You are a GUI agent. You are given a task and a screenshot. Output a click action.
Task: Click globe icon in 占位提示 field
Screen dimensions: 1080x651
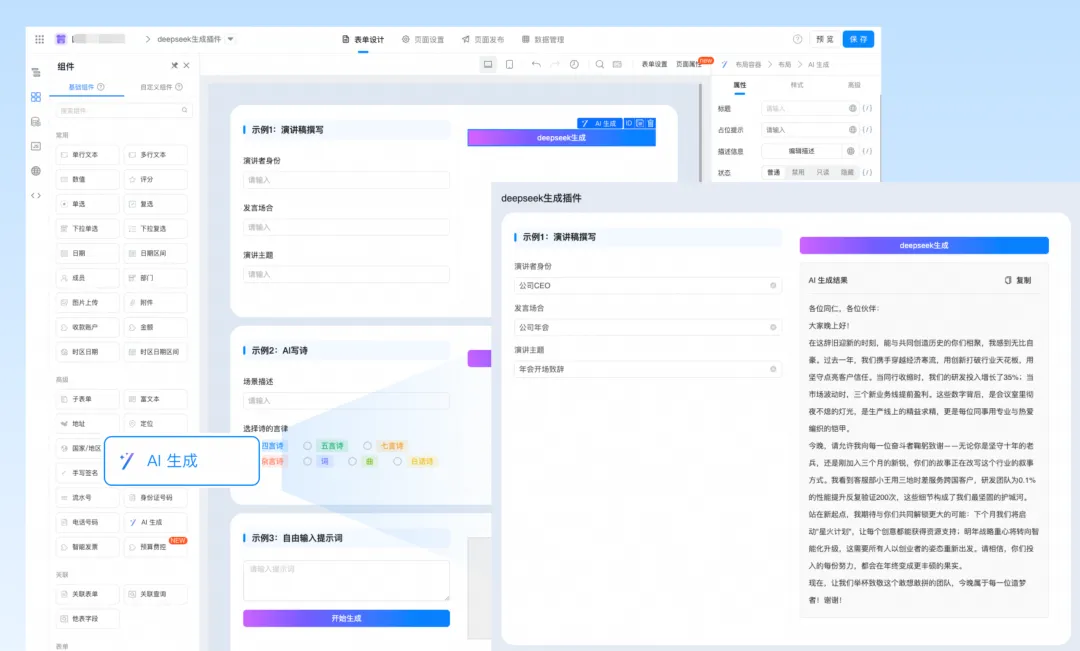click(853, 130)
